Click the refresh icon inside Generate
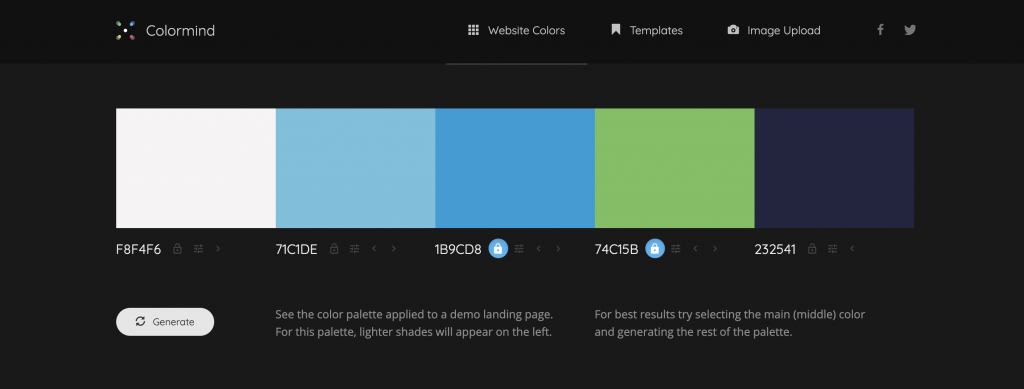1024x389 pixels. (x=140, y=321)
